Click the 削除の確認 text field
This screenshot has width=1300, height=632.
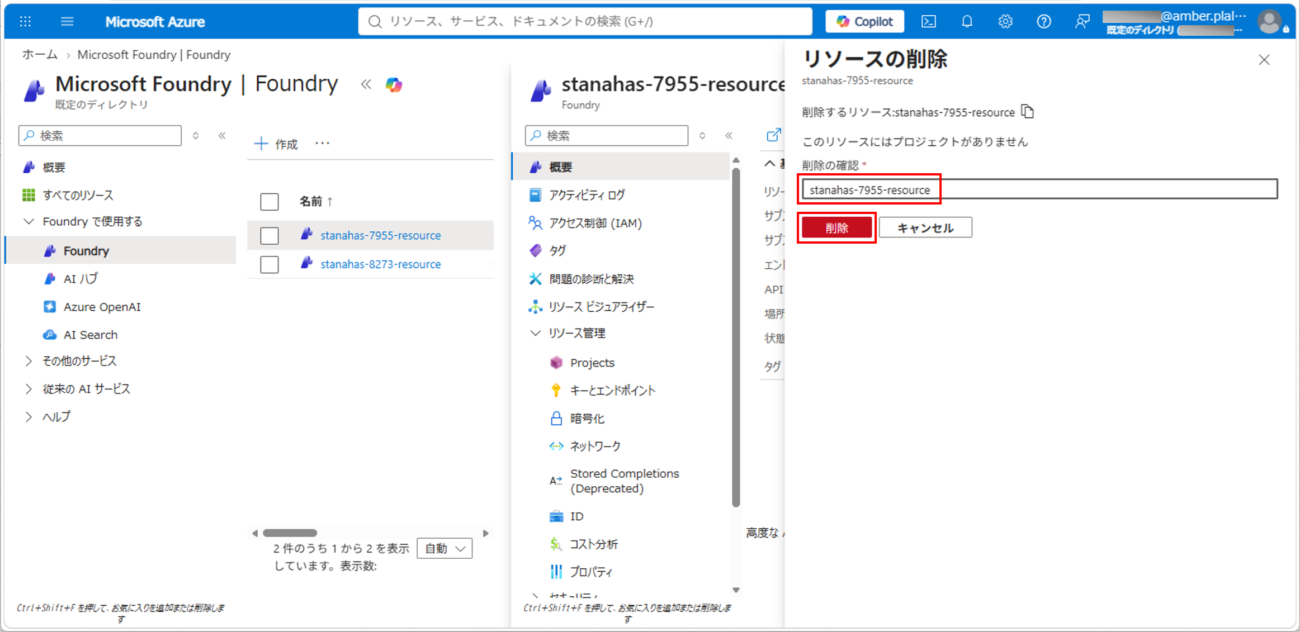tap(1038, 189)
